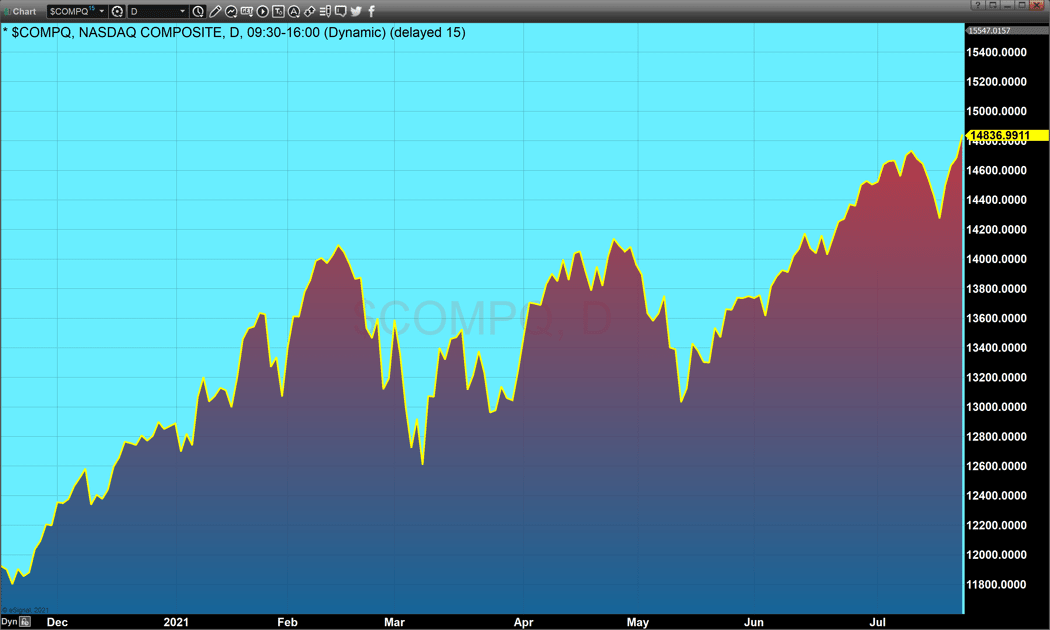This screenshot has height=630, width=1050.
Task: Click the GET tools icon
Action: [246, 11]
